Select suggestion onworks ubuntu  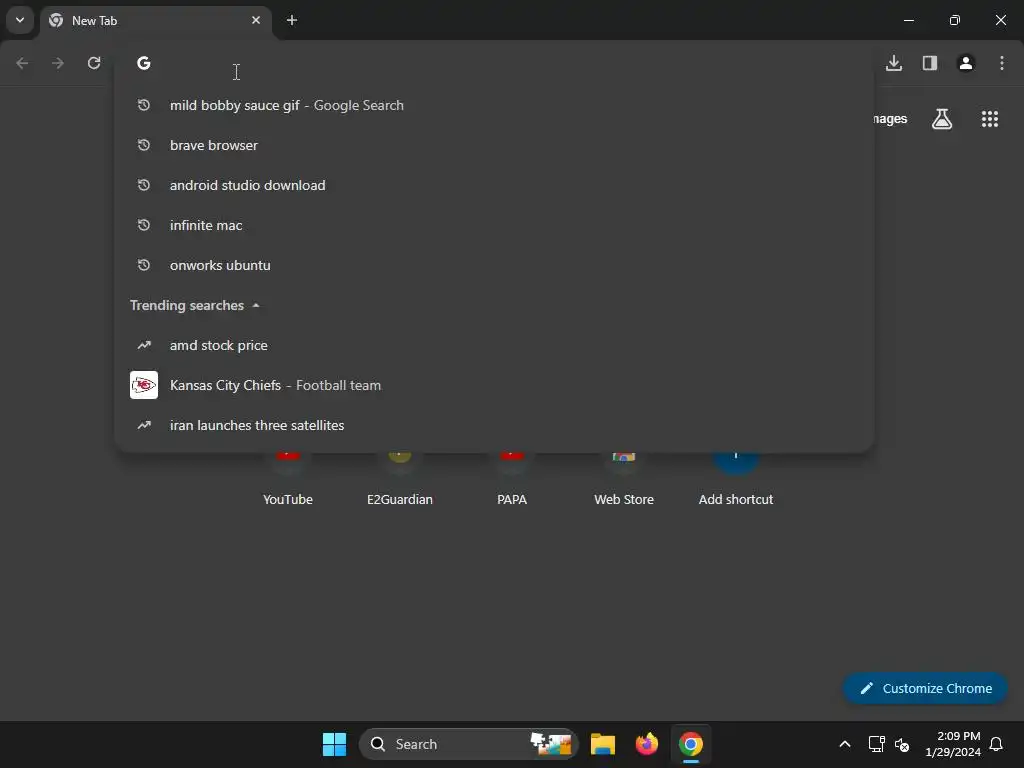pos(494,265)
